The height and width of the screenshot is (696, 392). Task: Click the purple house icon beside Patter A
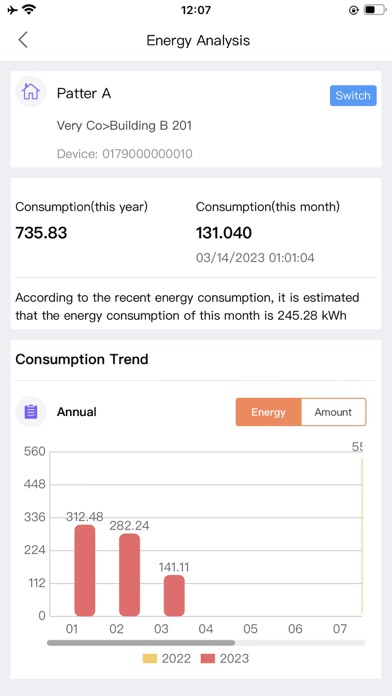click(x=31, y=92)
